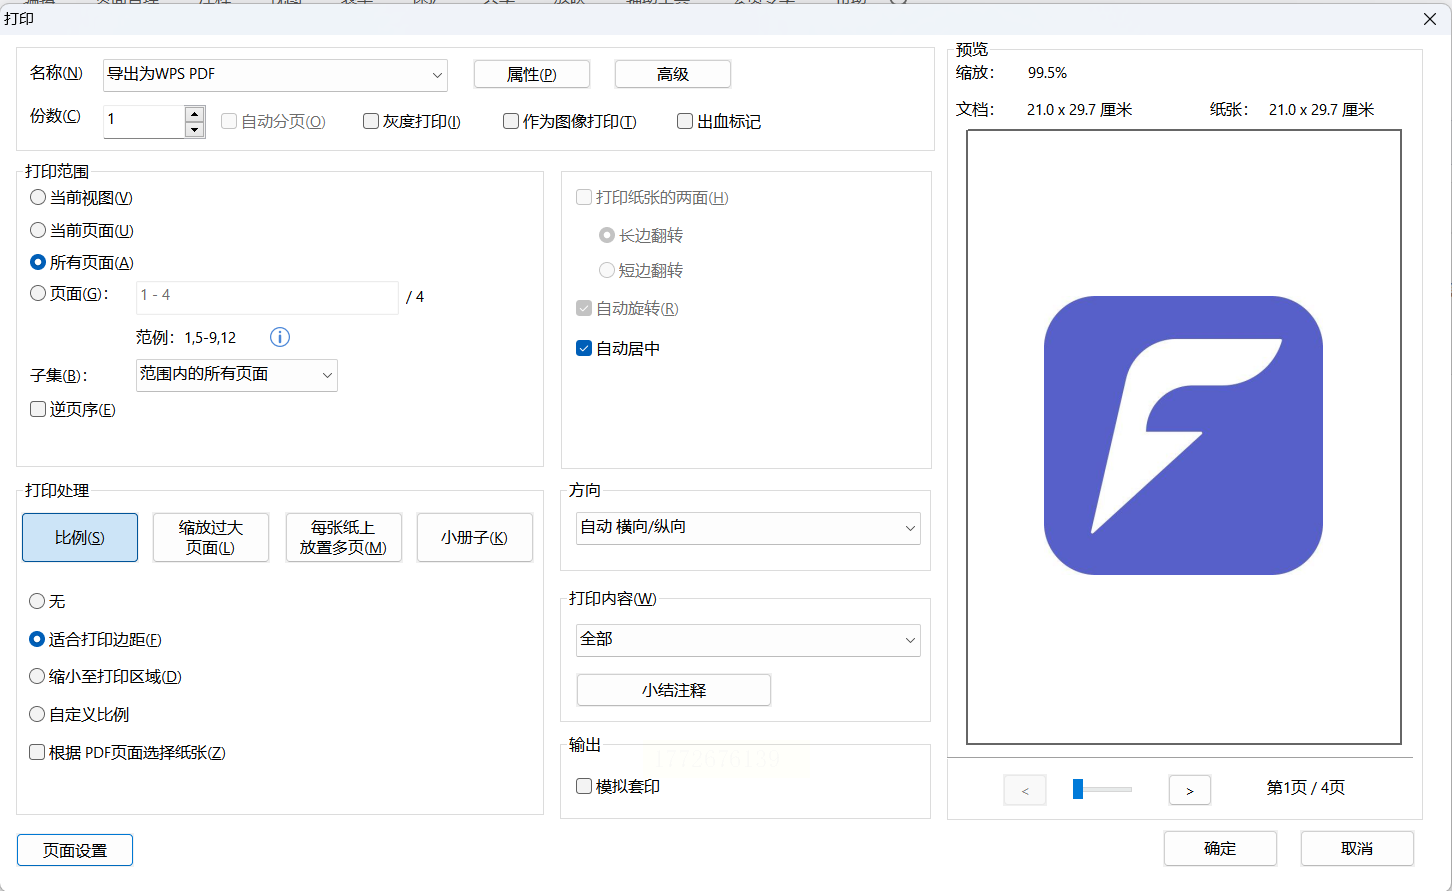Click the 确定 confirm button

(x=1219, y=848)
